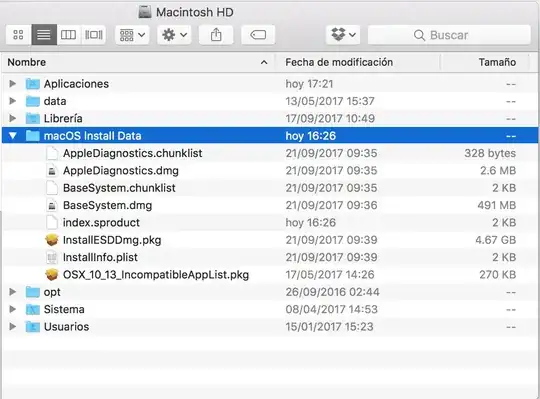
Task: Click the macOS Install Data row name
Action: [x=93, y=136]
